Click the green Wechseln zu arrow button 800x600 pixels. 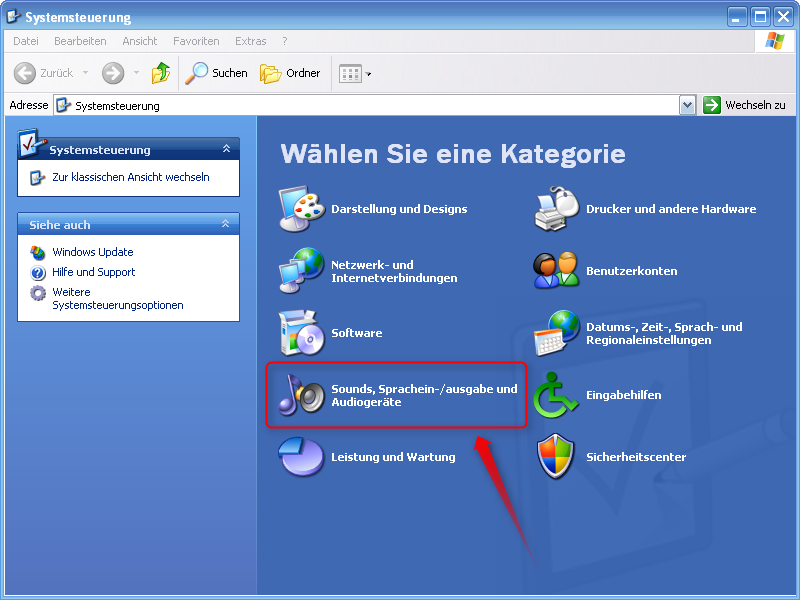[x=711, y=105]
